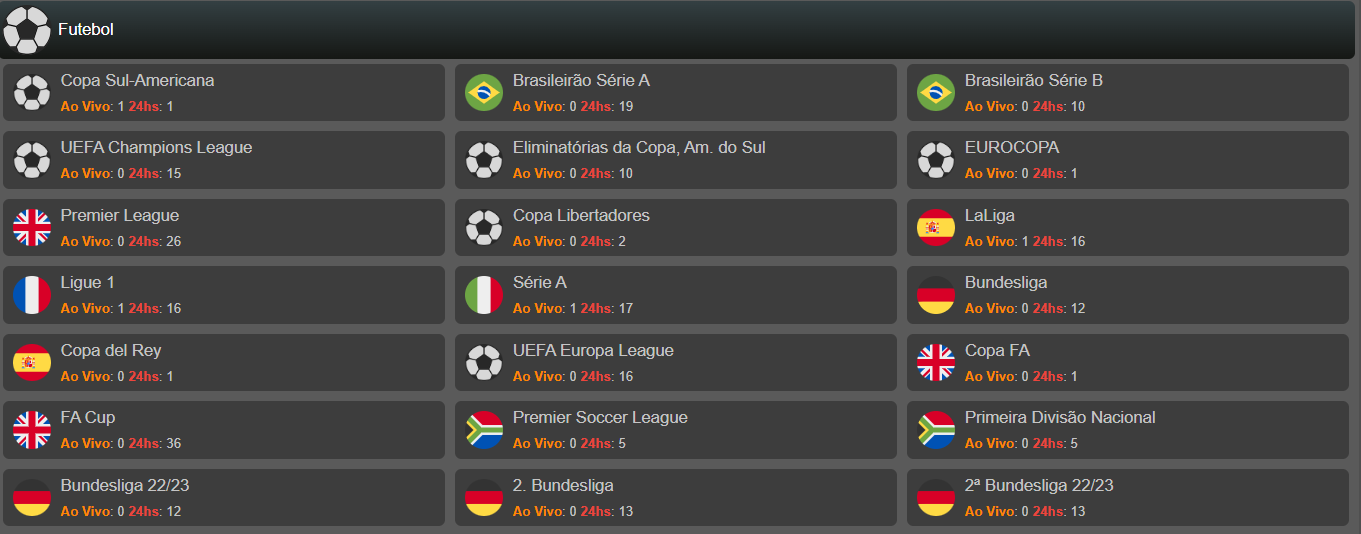Choose the FA Cup league card
This screenshot has height=534, width=1361.
(224, 430)
